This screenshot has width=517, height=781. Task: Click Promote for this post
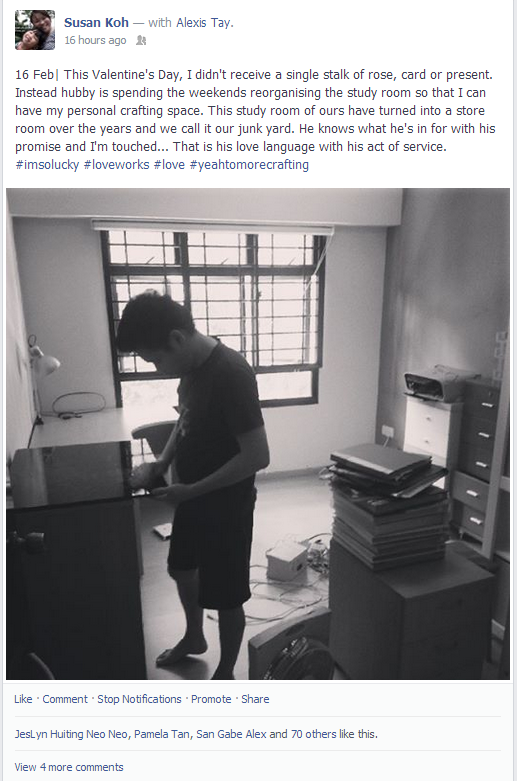pos(211,699)
